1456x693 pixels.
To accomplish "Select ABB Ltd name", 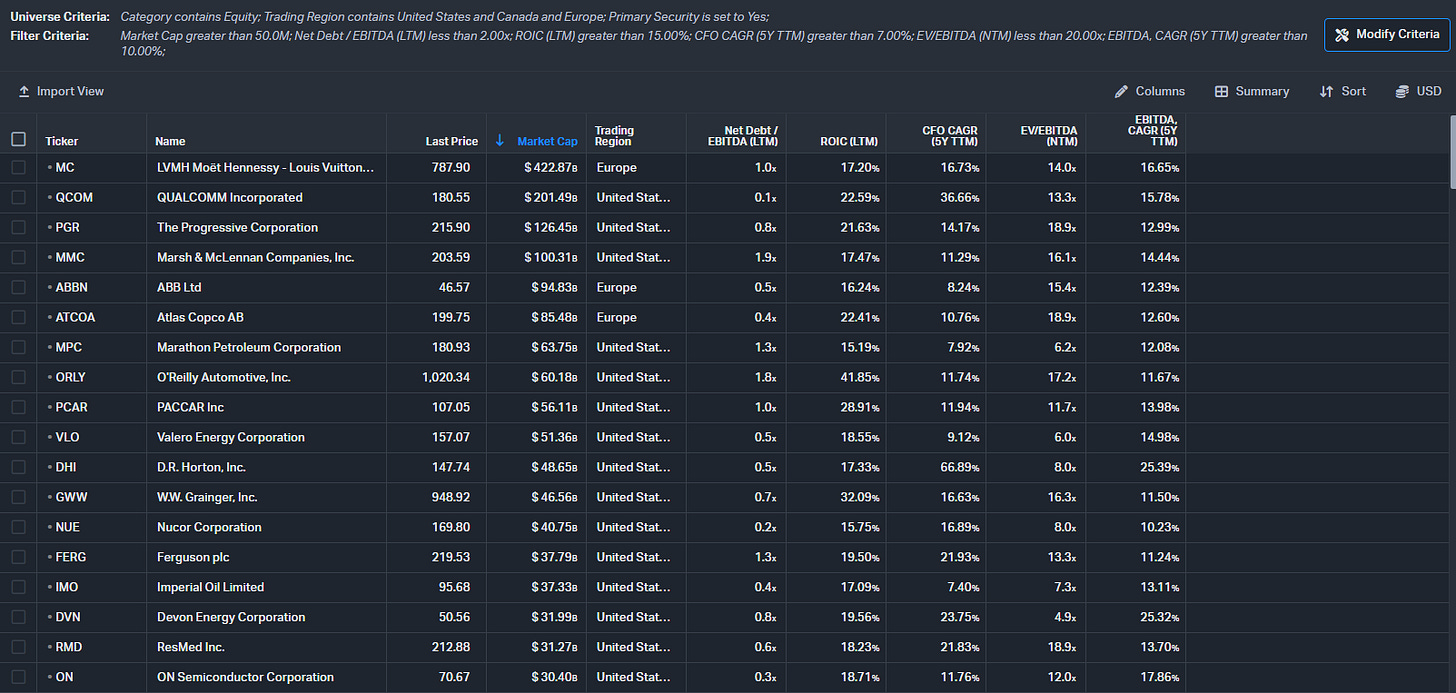I will pos(179,288).
